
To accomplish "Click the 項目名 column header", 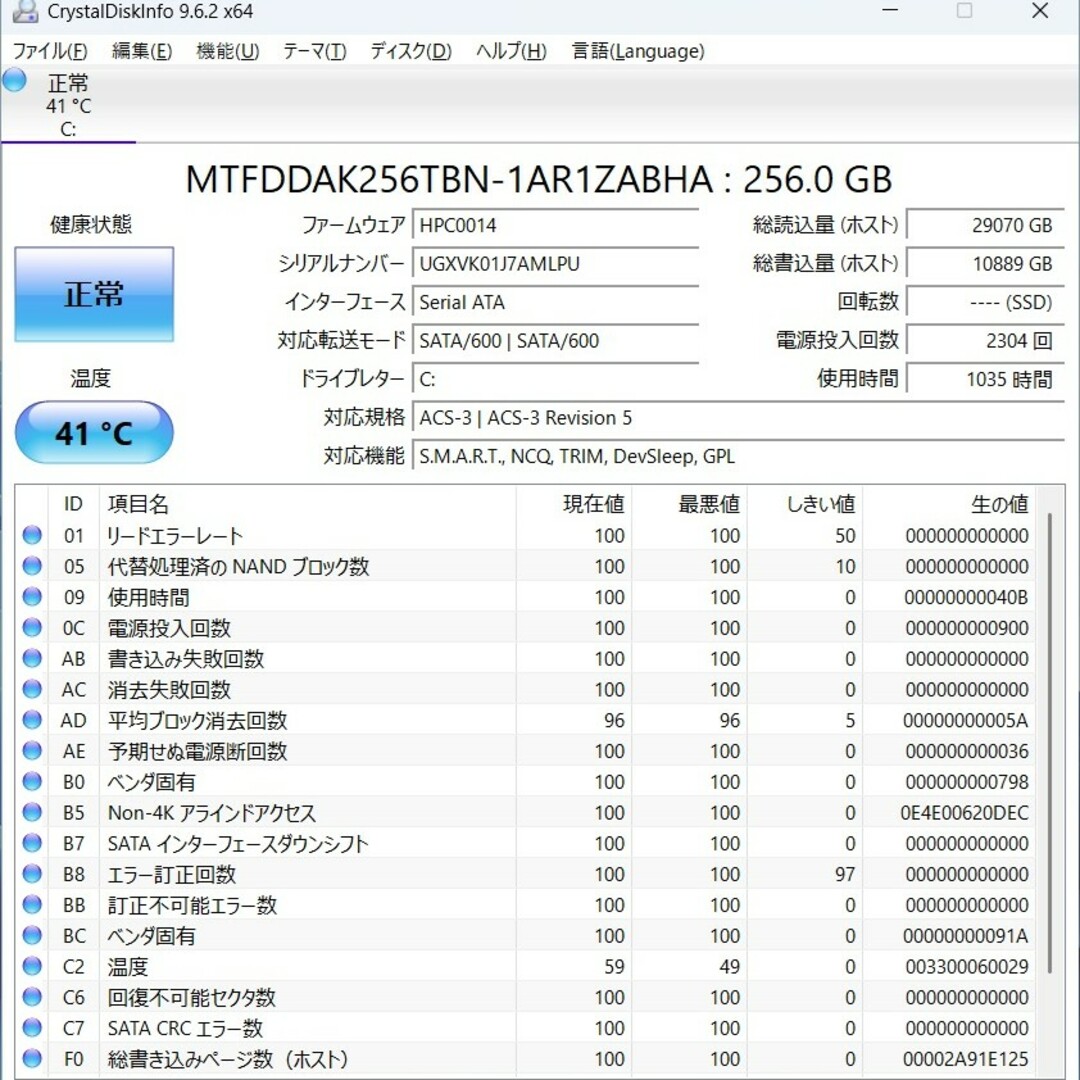I will pos(308,504).
